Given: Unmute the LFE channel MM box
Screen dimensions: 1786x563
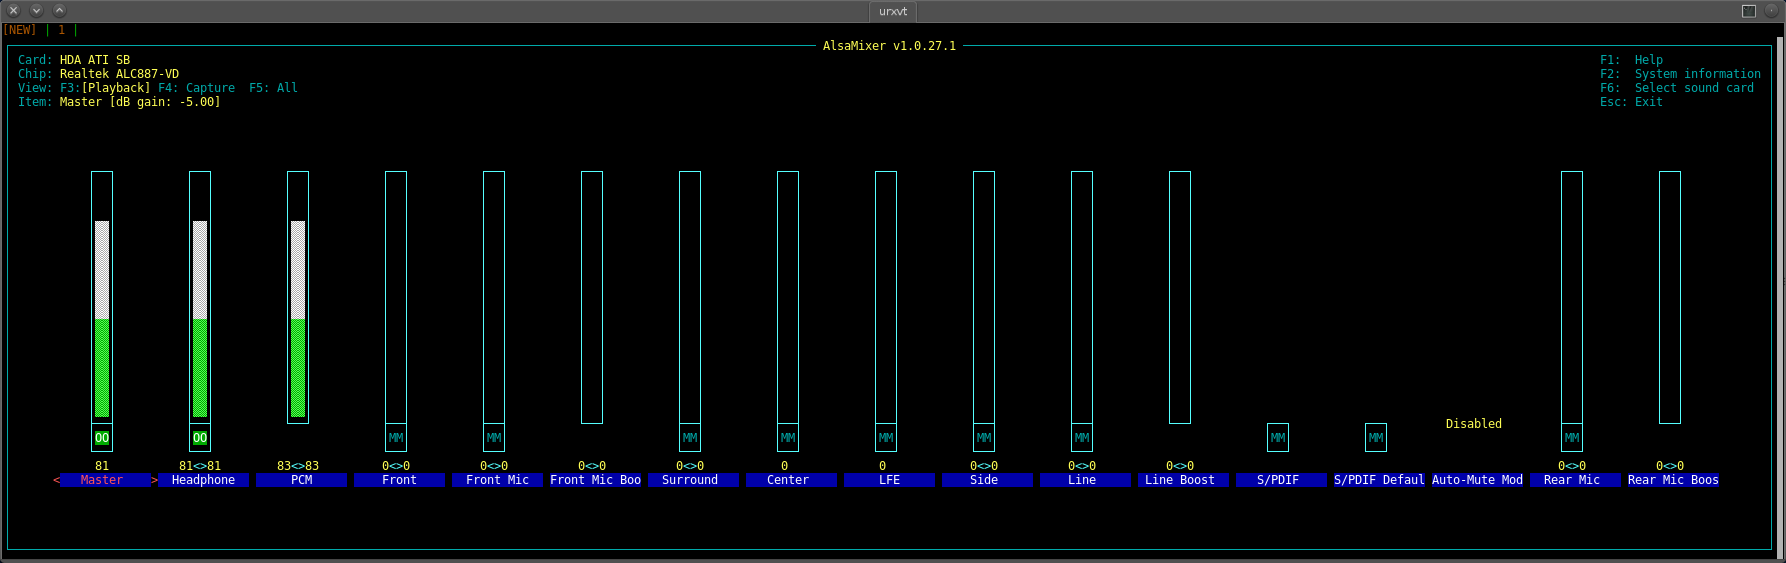Looking at the screenshot, I should pyautogui.click(x=886, y=438).
